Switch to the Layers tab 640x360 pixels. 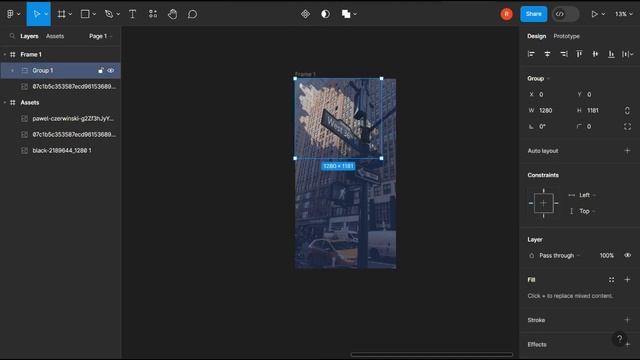pyautogui.click(x=29, y=36)
